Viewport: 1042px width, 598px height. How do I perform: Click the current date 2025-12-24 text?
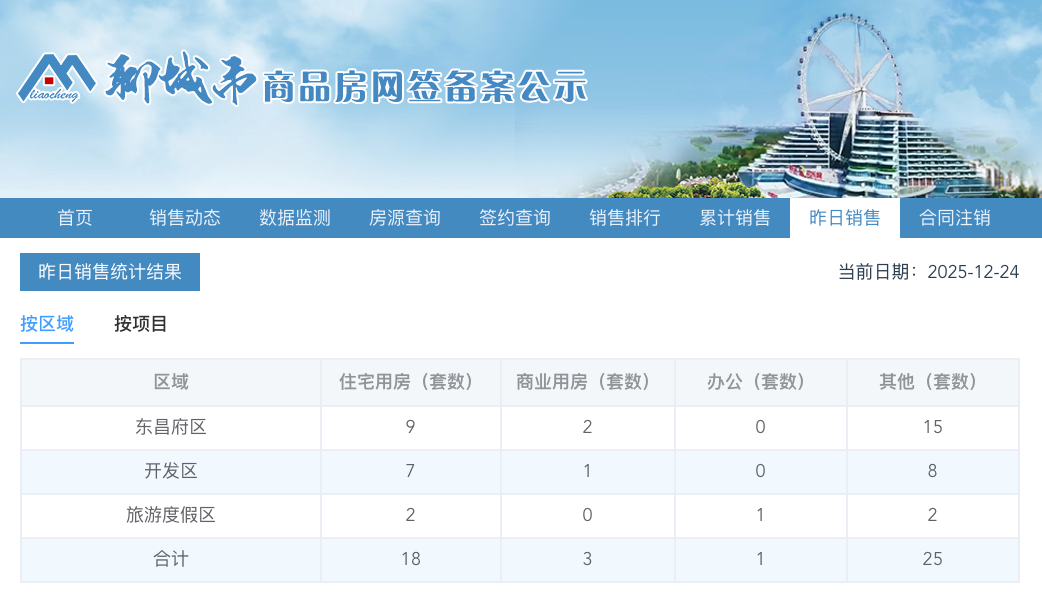(x=973, y=271)
